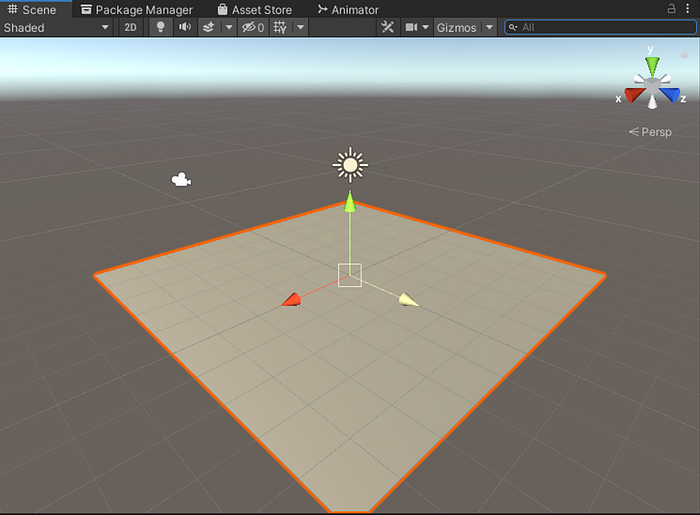Click the scene camera settings icon
The width and height of the screenshot is (700, 515).
[x=411, y=27]
